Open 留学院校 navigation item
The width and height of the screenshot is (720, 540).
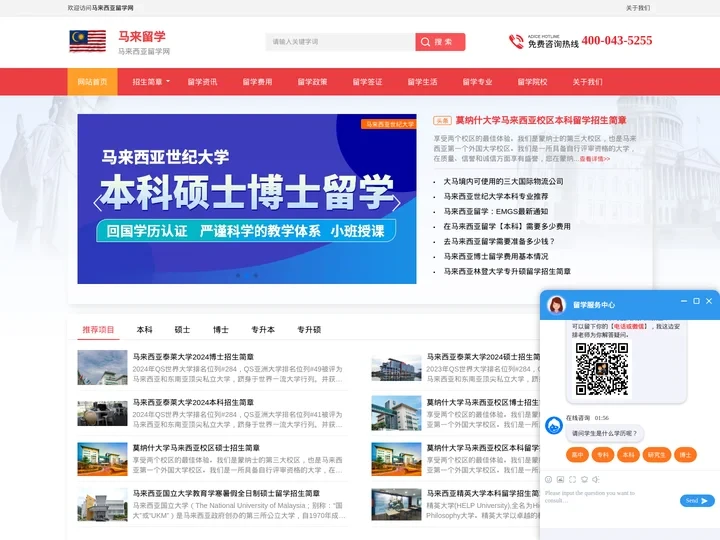[x=533, y=82]
